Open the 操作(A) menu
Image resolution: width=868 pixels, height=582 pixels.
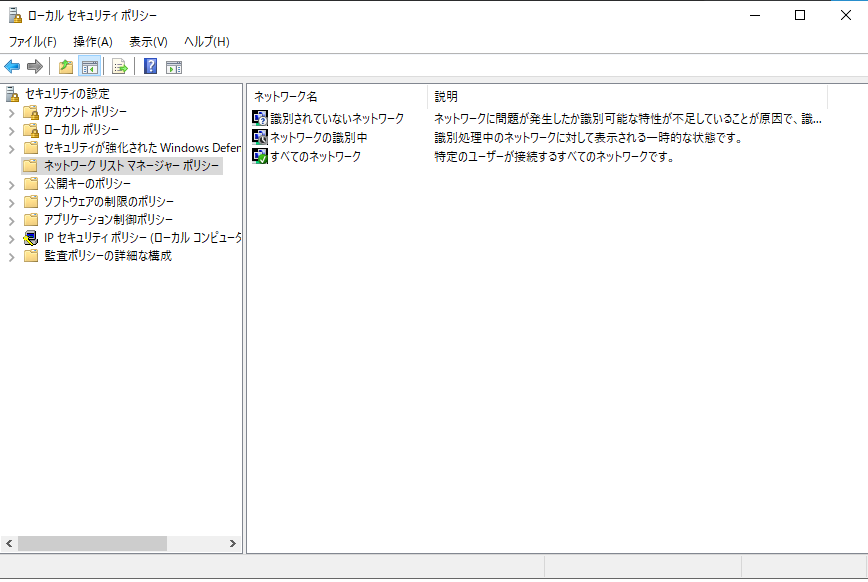pyautogui.click(x=93, y=42)
